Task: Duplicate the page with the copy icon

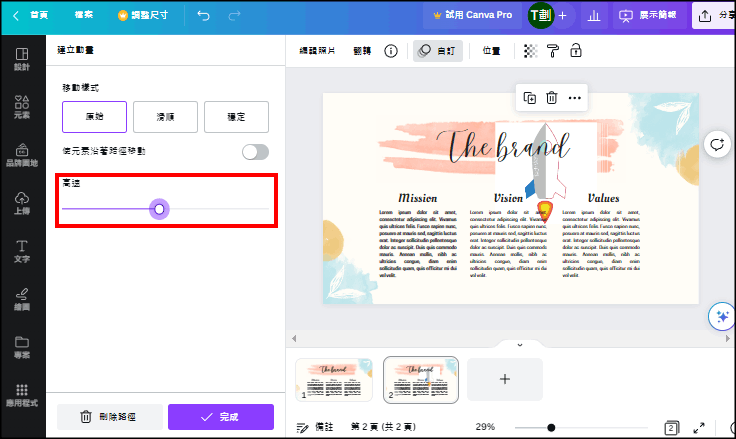Action: pos(529,98)
